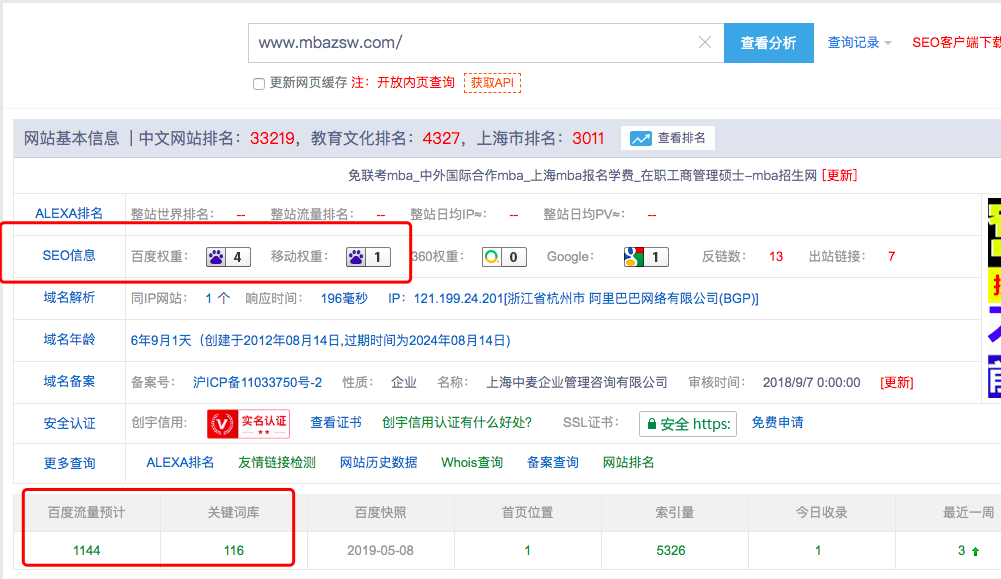The image size is (1001, 579).
Task: Click 更新 after the 审核时间 date
Action: click(x=896, y=382)
